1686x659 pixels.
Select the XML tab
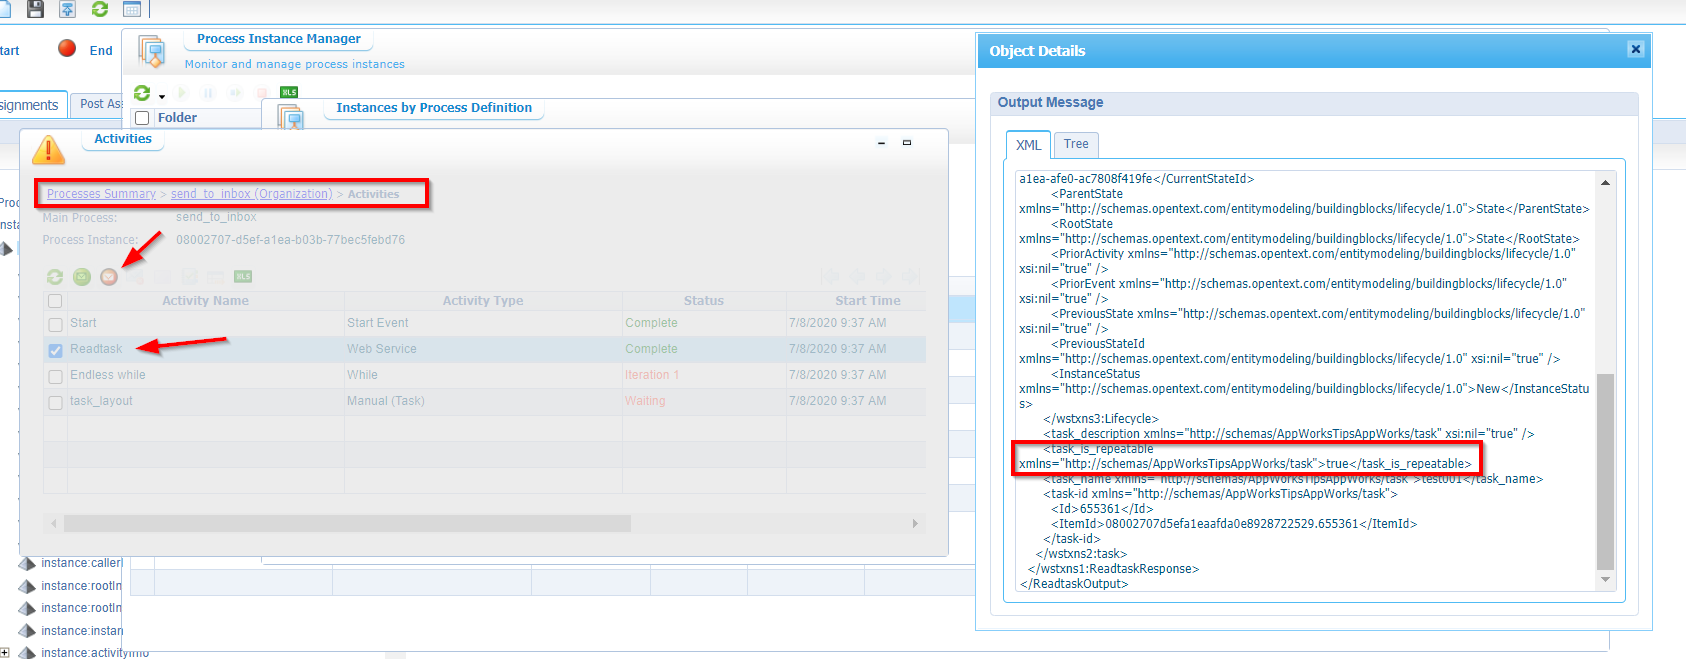coord(1028,146)
